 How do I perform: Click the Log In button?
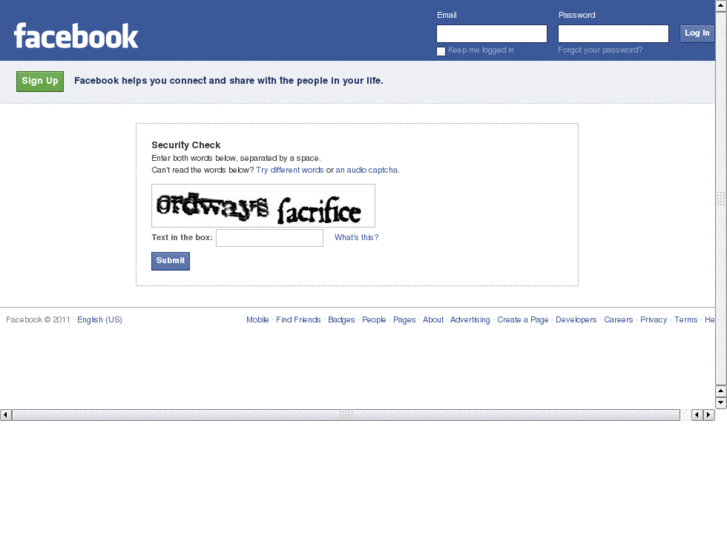[x=697, y=33]
